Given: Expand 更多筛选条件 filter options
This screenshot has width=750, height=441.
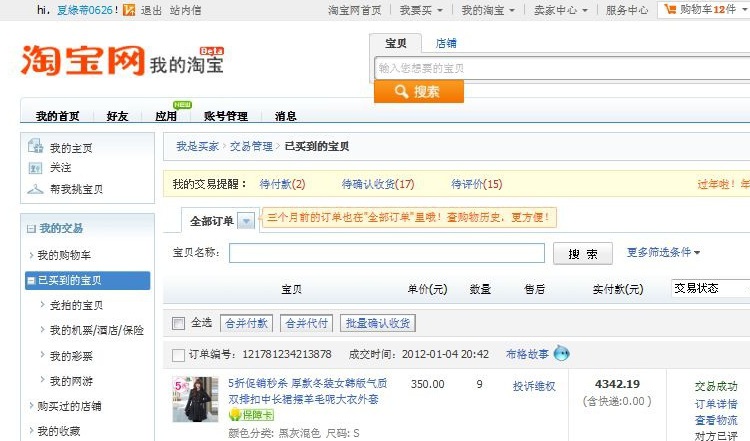Looking at the screenshot, I should 663,252.
